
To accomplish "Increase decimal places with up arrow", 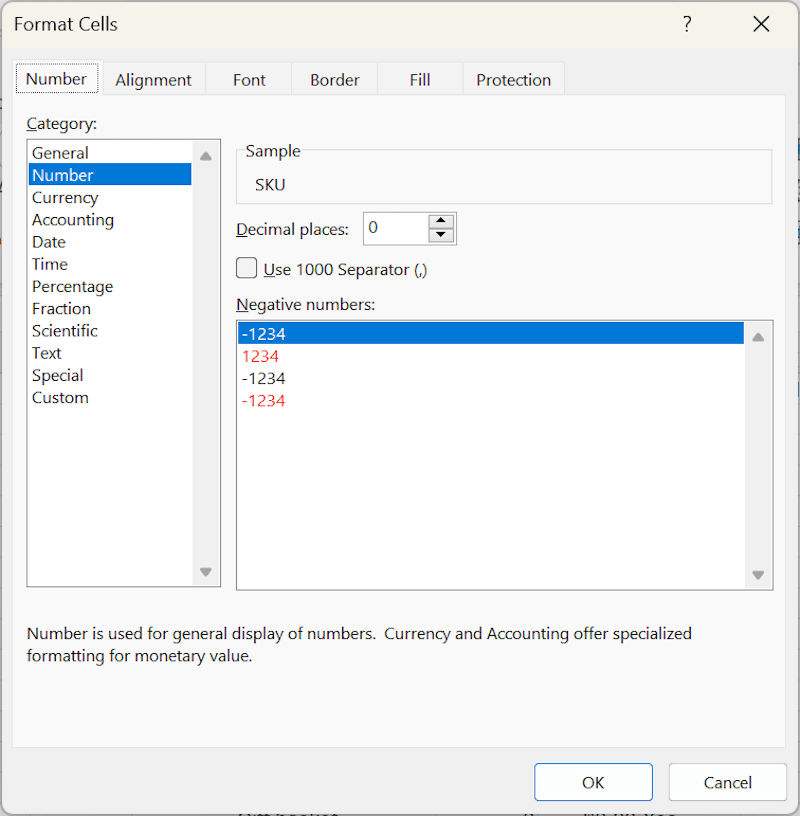I will (x=441, y=221).
